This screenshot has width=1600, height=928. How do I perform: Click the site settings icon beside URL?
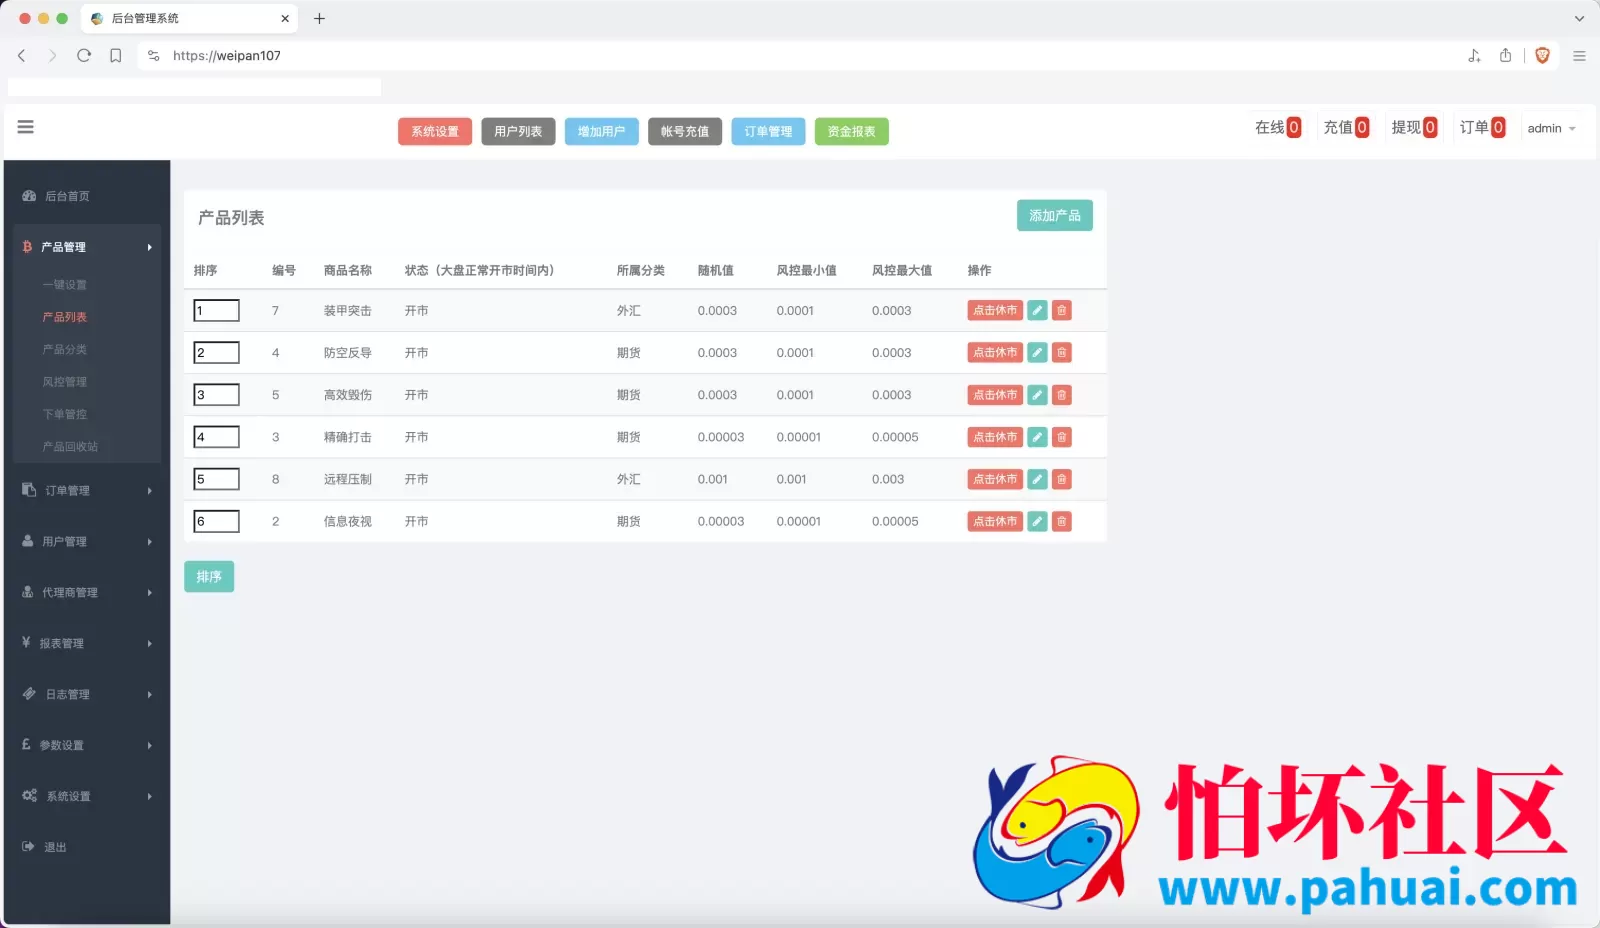click(153, 56)
